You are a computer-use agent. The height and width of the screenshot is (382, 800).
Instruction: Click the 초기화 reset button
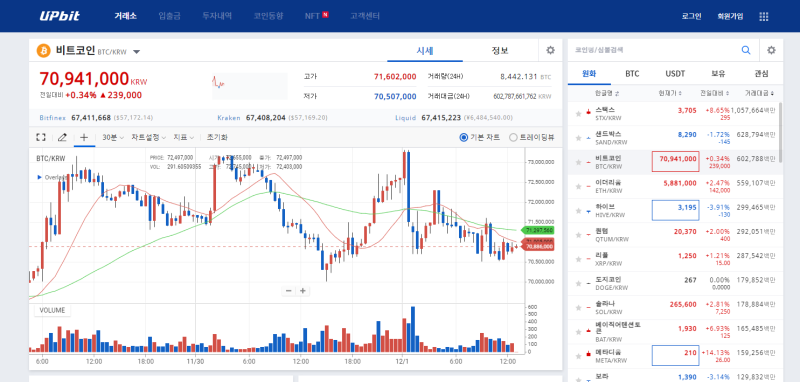click(217, 137)
